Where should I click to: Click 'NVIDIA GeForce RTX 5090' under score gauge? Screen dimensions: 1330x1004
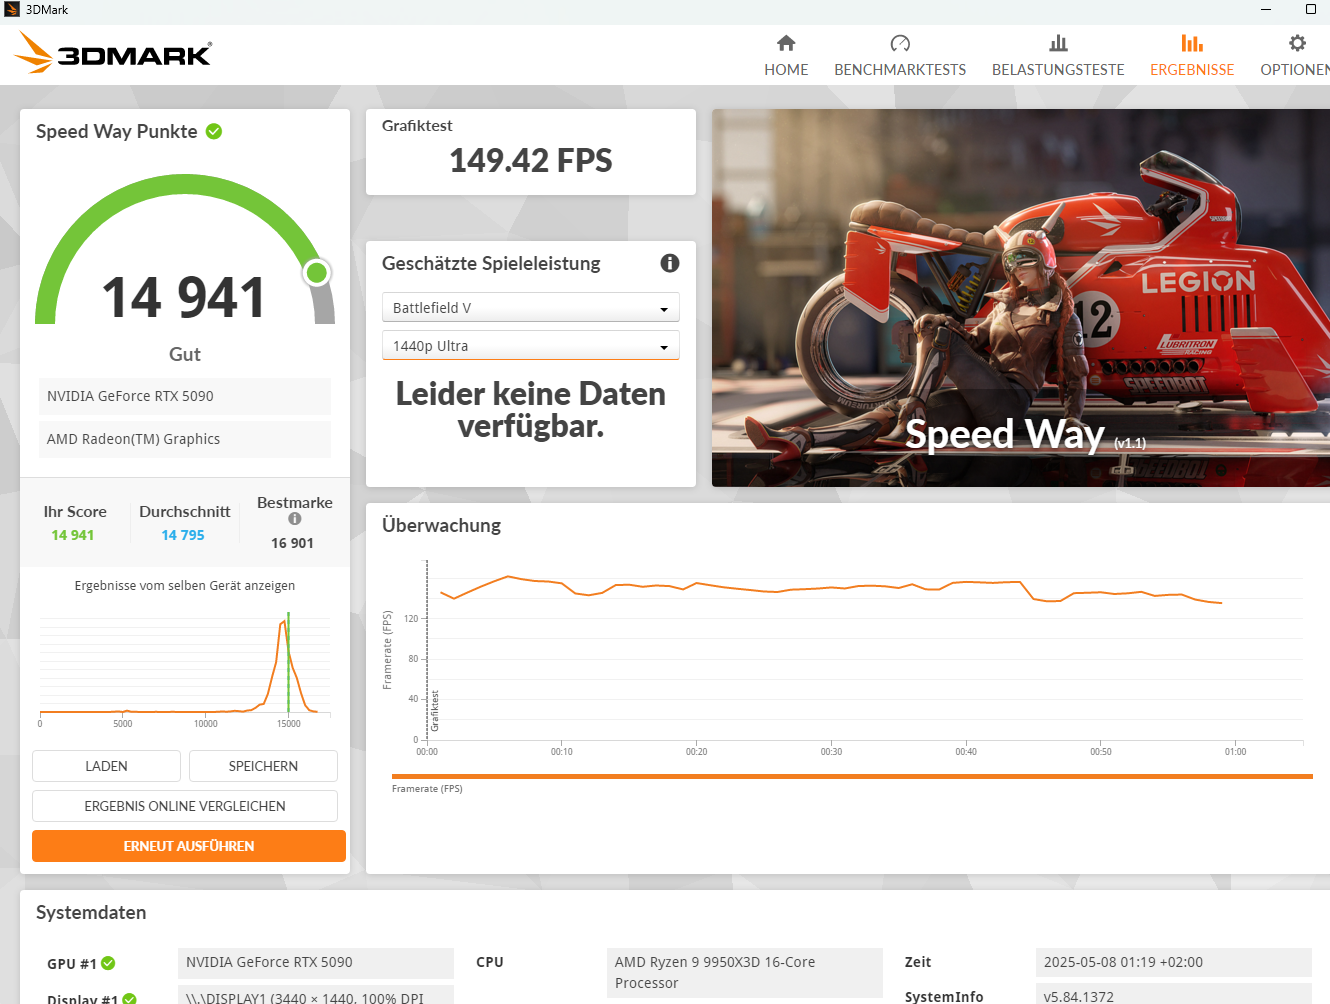coord(185,396)
